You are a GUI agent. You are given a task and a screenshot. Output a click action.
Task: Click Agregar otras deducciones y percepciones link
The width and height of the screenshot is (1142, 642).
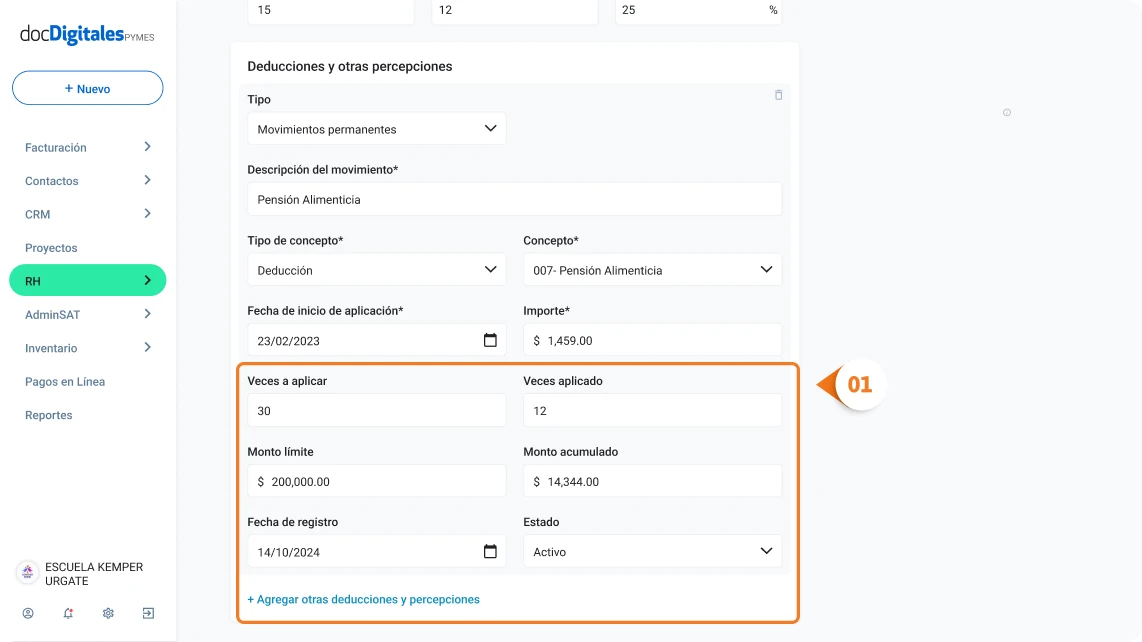click(363, 599)
